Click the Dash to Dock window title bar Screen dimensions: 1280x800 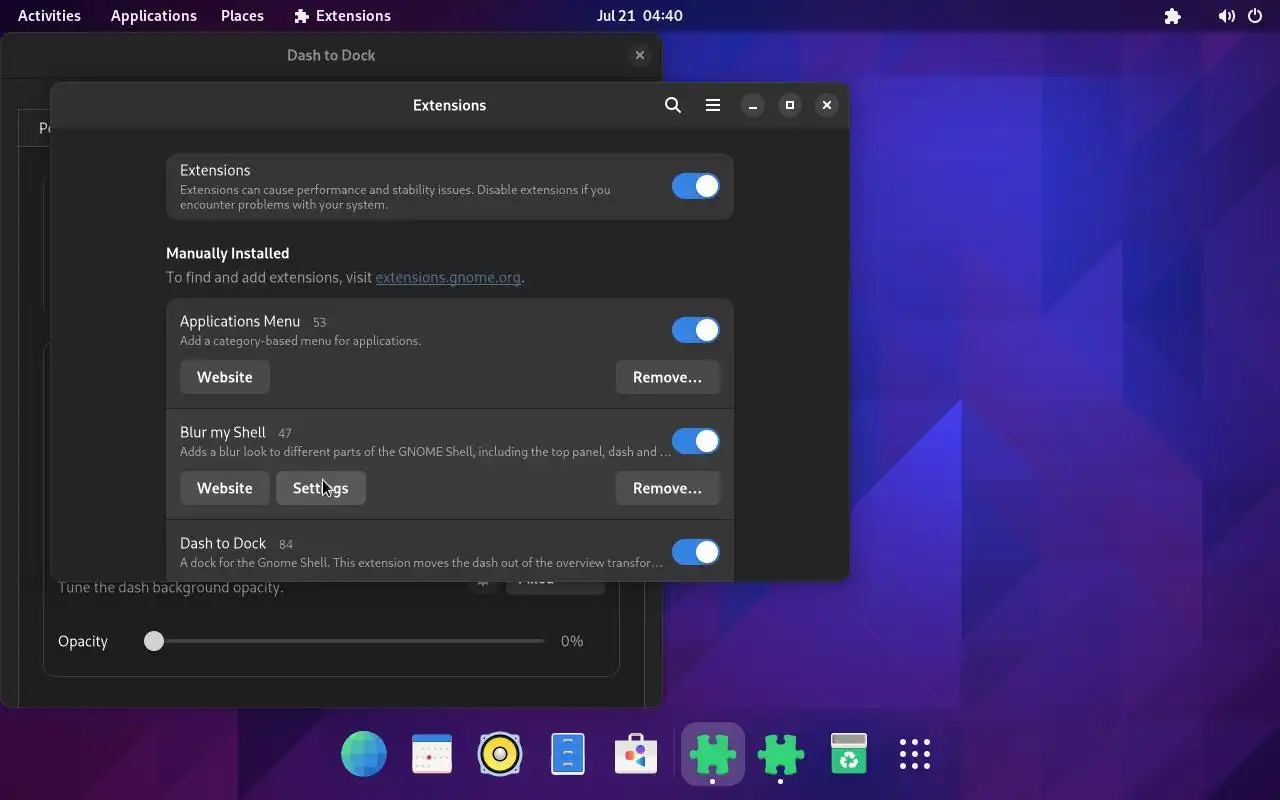pos(331,55)
